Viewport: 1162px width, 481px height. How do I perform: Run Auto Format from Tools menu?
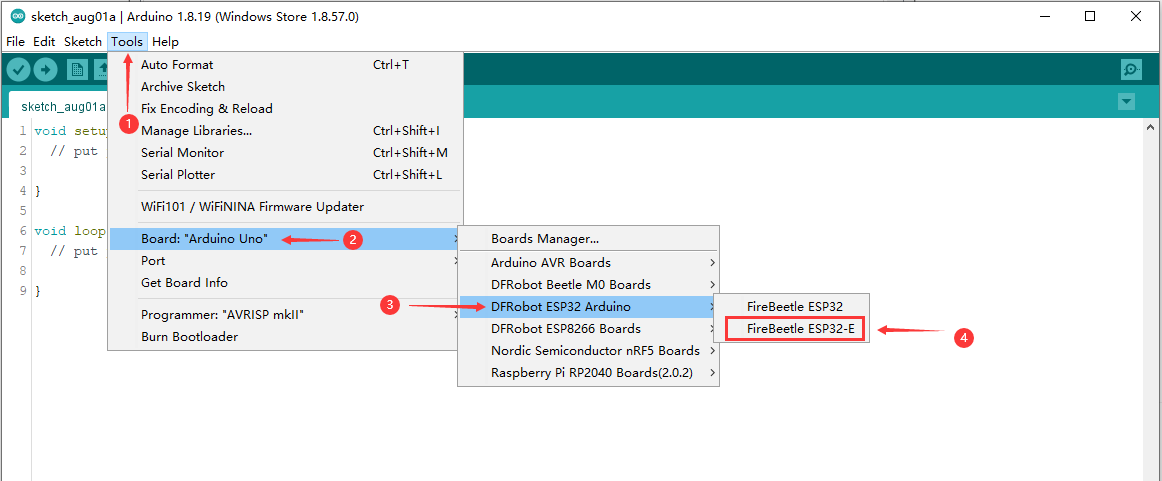click(177, 65)
